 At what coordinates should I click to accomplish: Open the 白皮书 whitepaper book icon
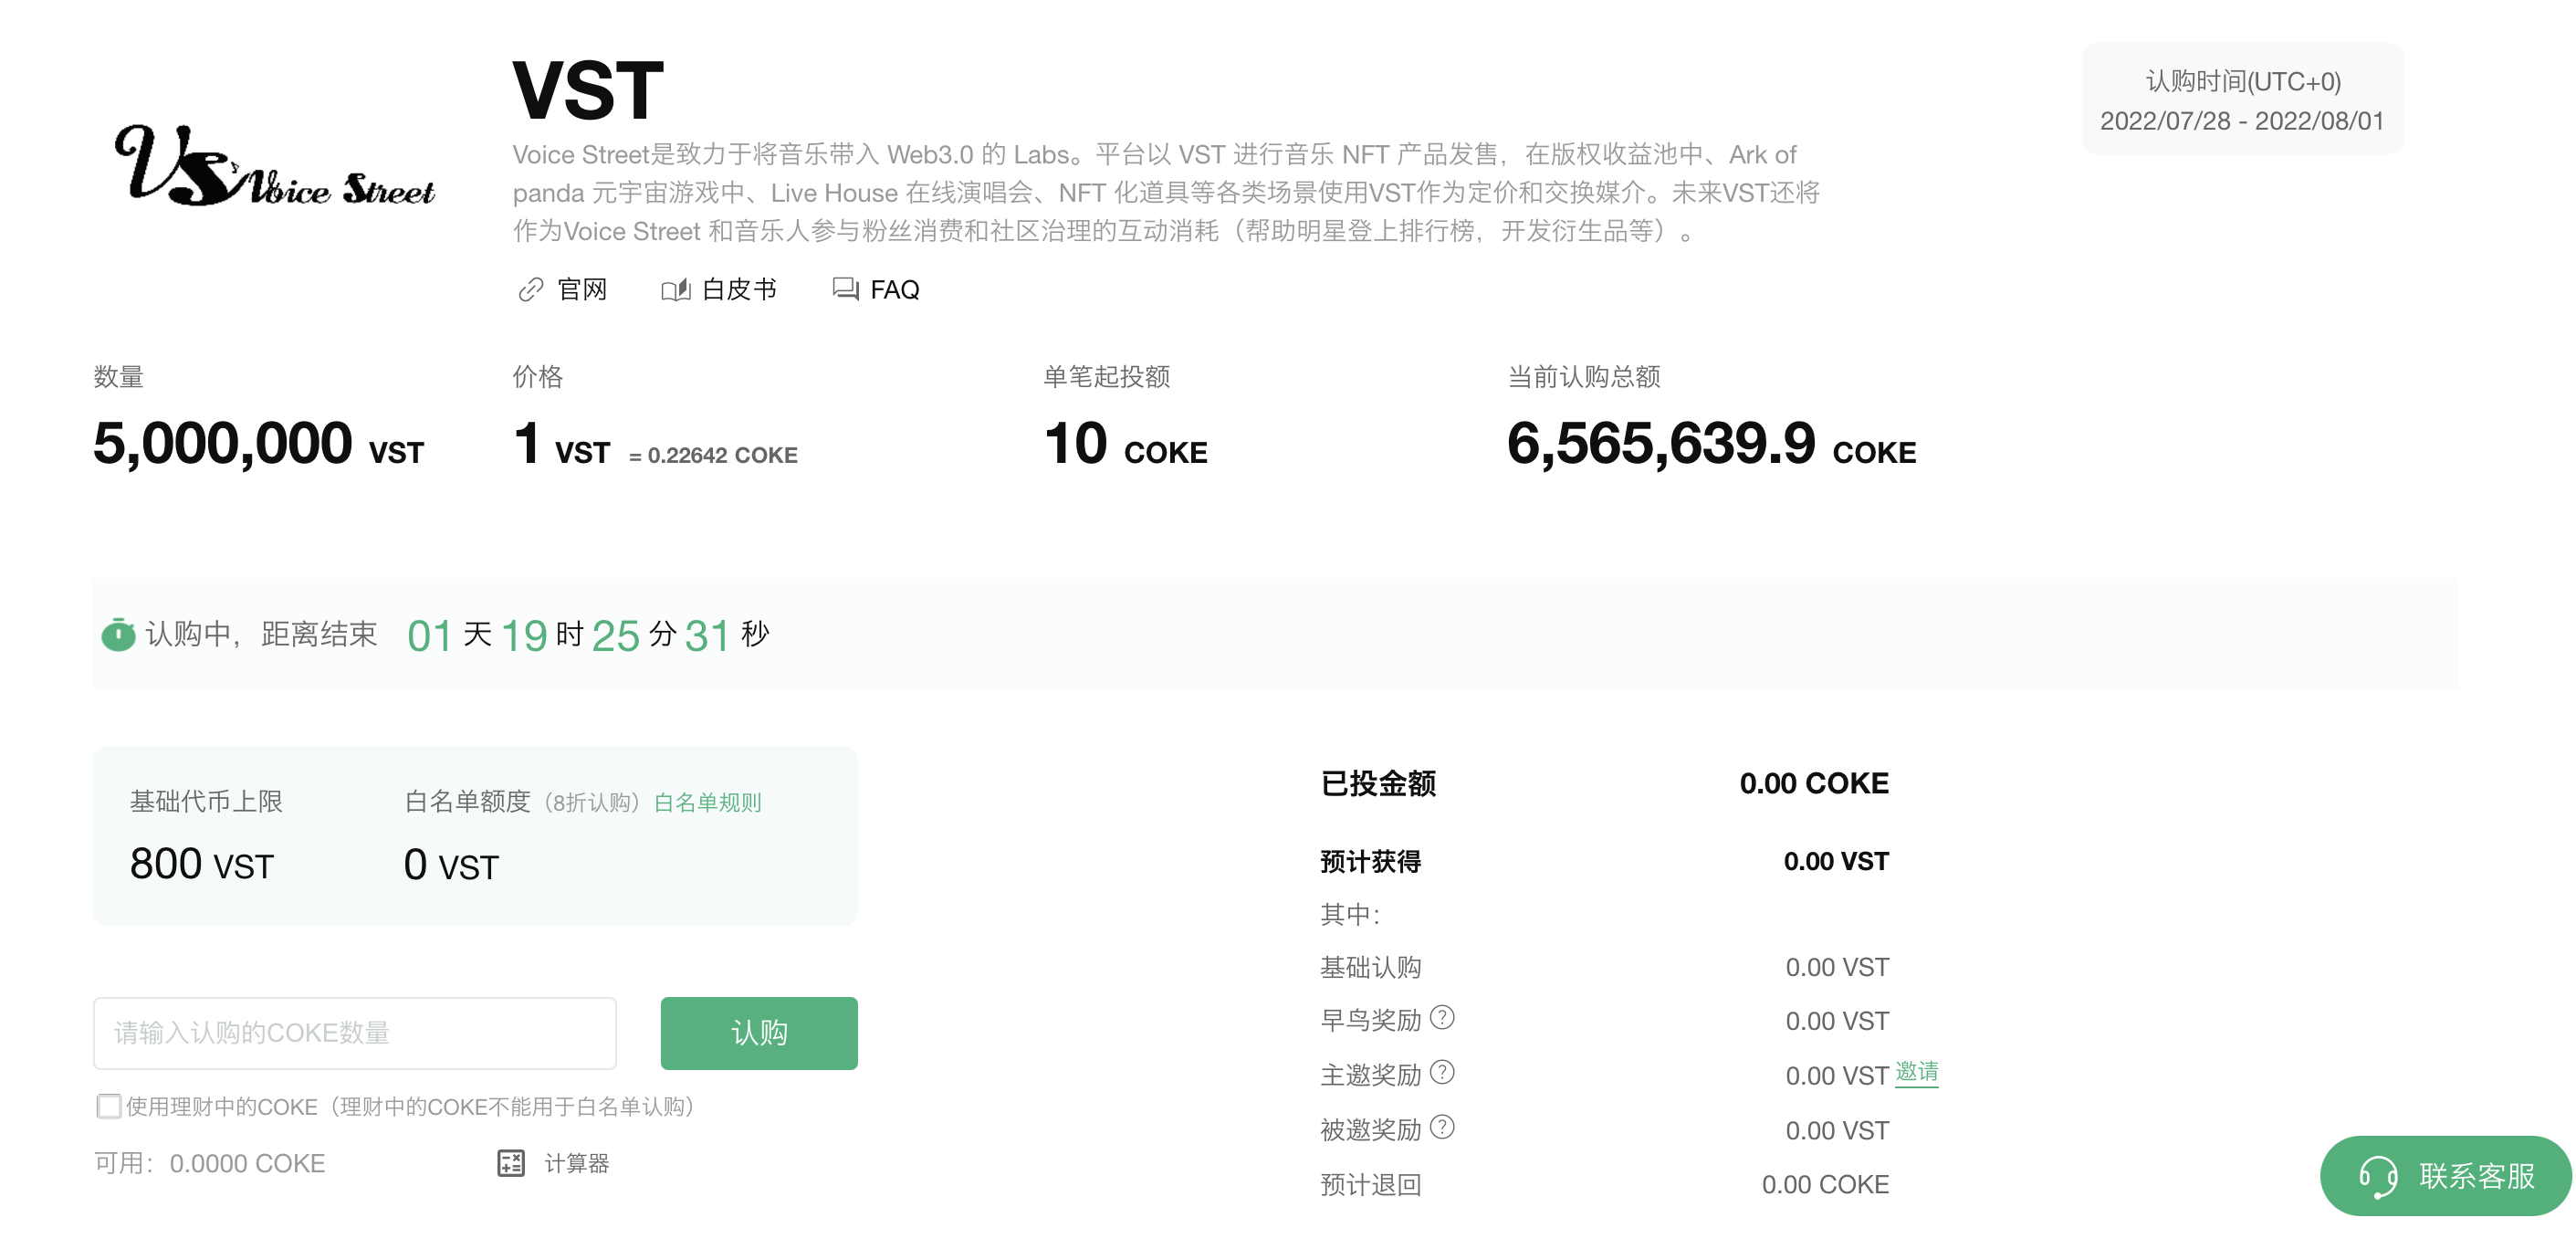pyautogui.click(x=675, y=290)
